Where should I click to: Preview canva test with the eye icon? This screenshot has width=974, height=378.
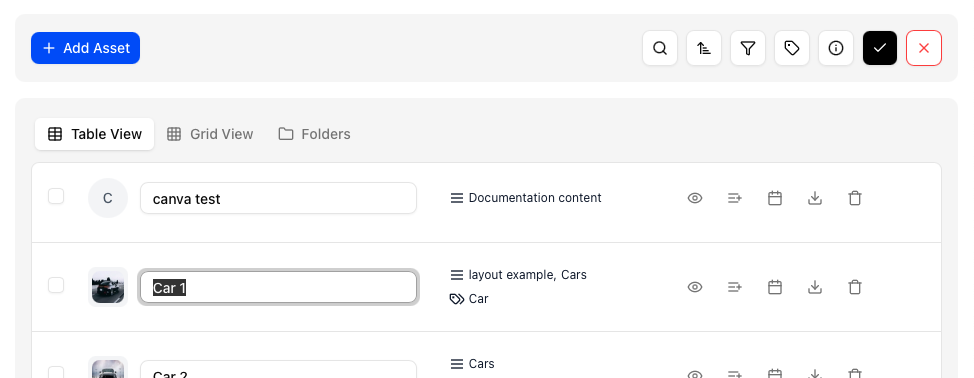click(x=695, y=198)
